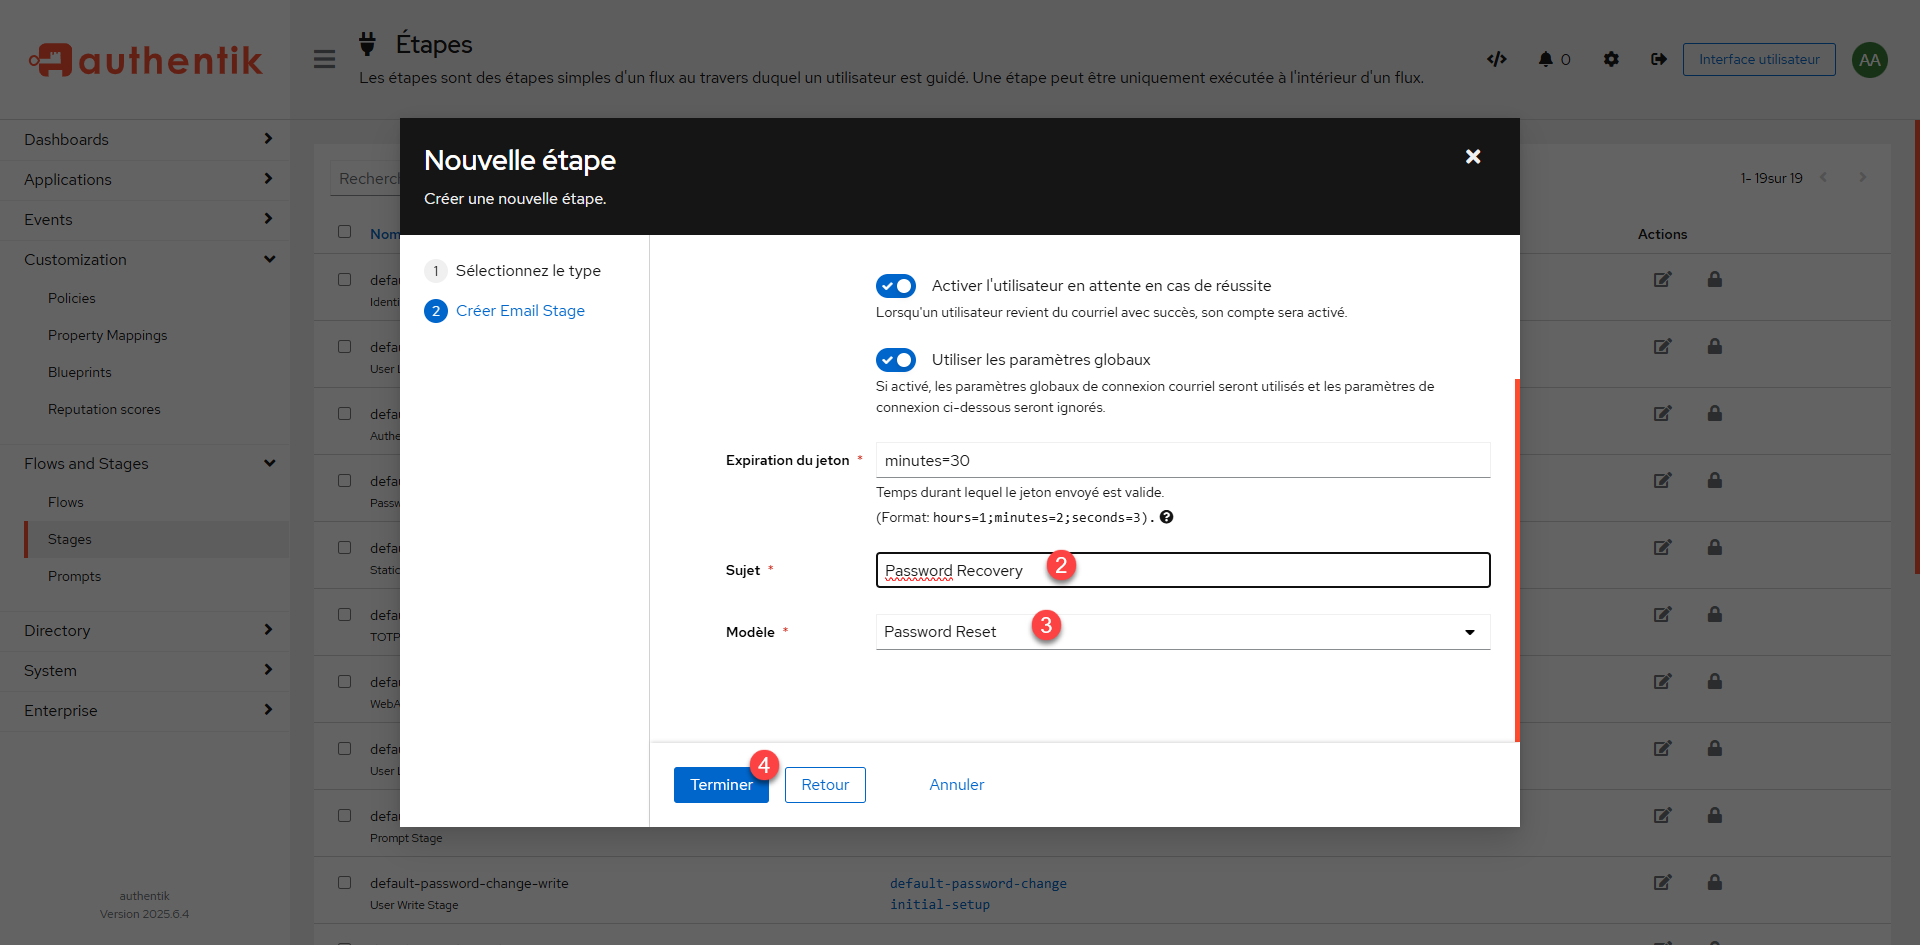Click the Expiration du jeton field
The height and width of the screenshot is (945, 1920).
click(1182, 461)
